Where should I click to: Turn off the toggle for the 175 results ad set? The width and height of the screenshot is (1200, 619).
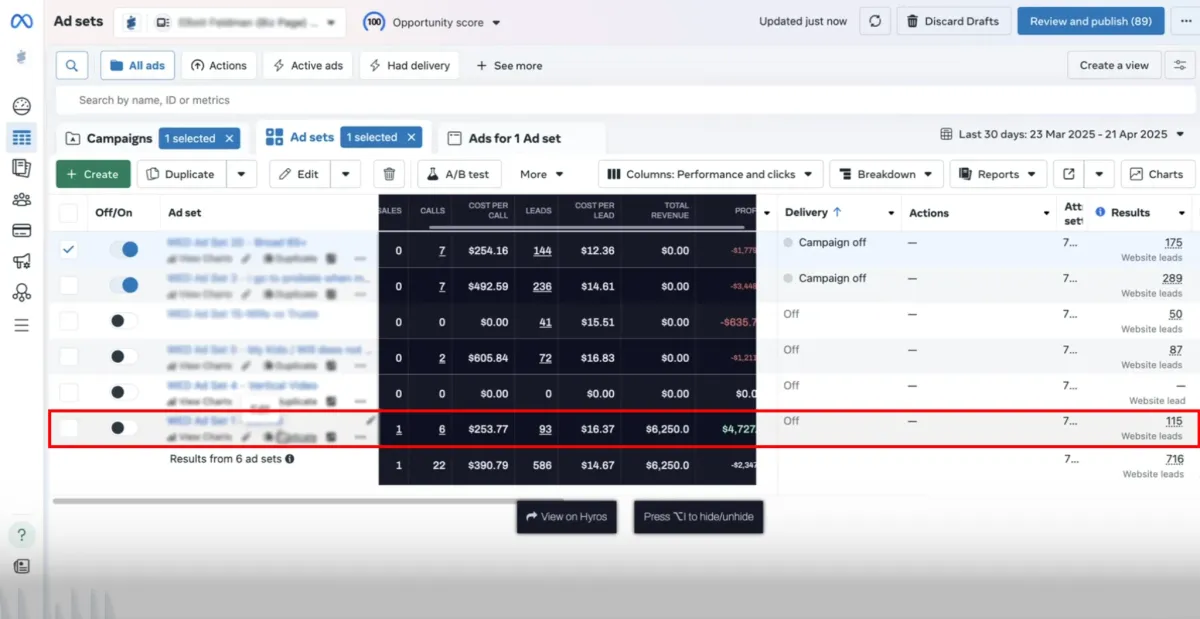(124, 250)
